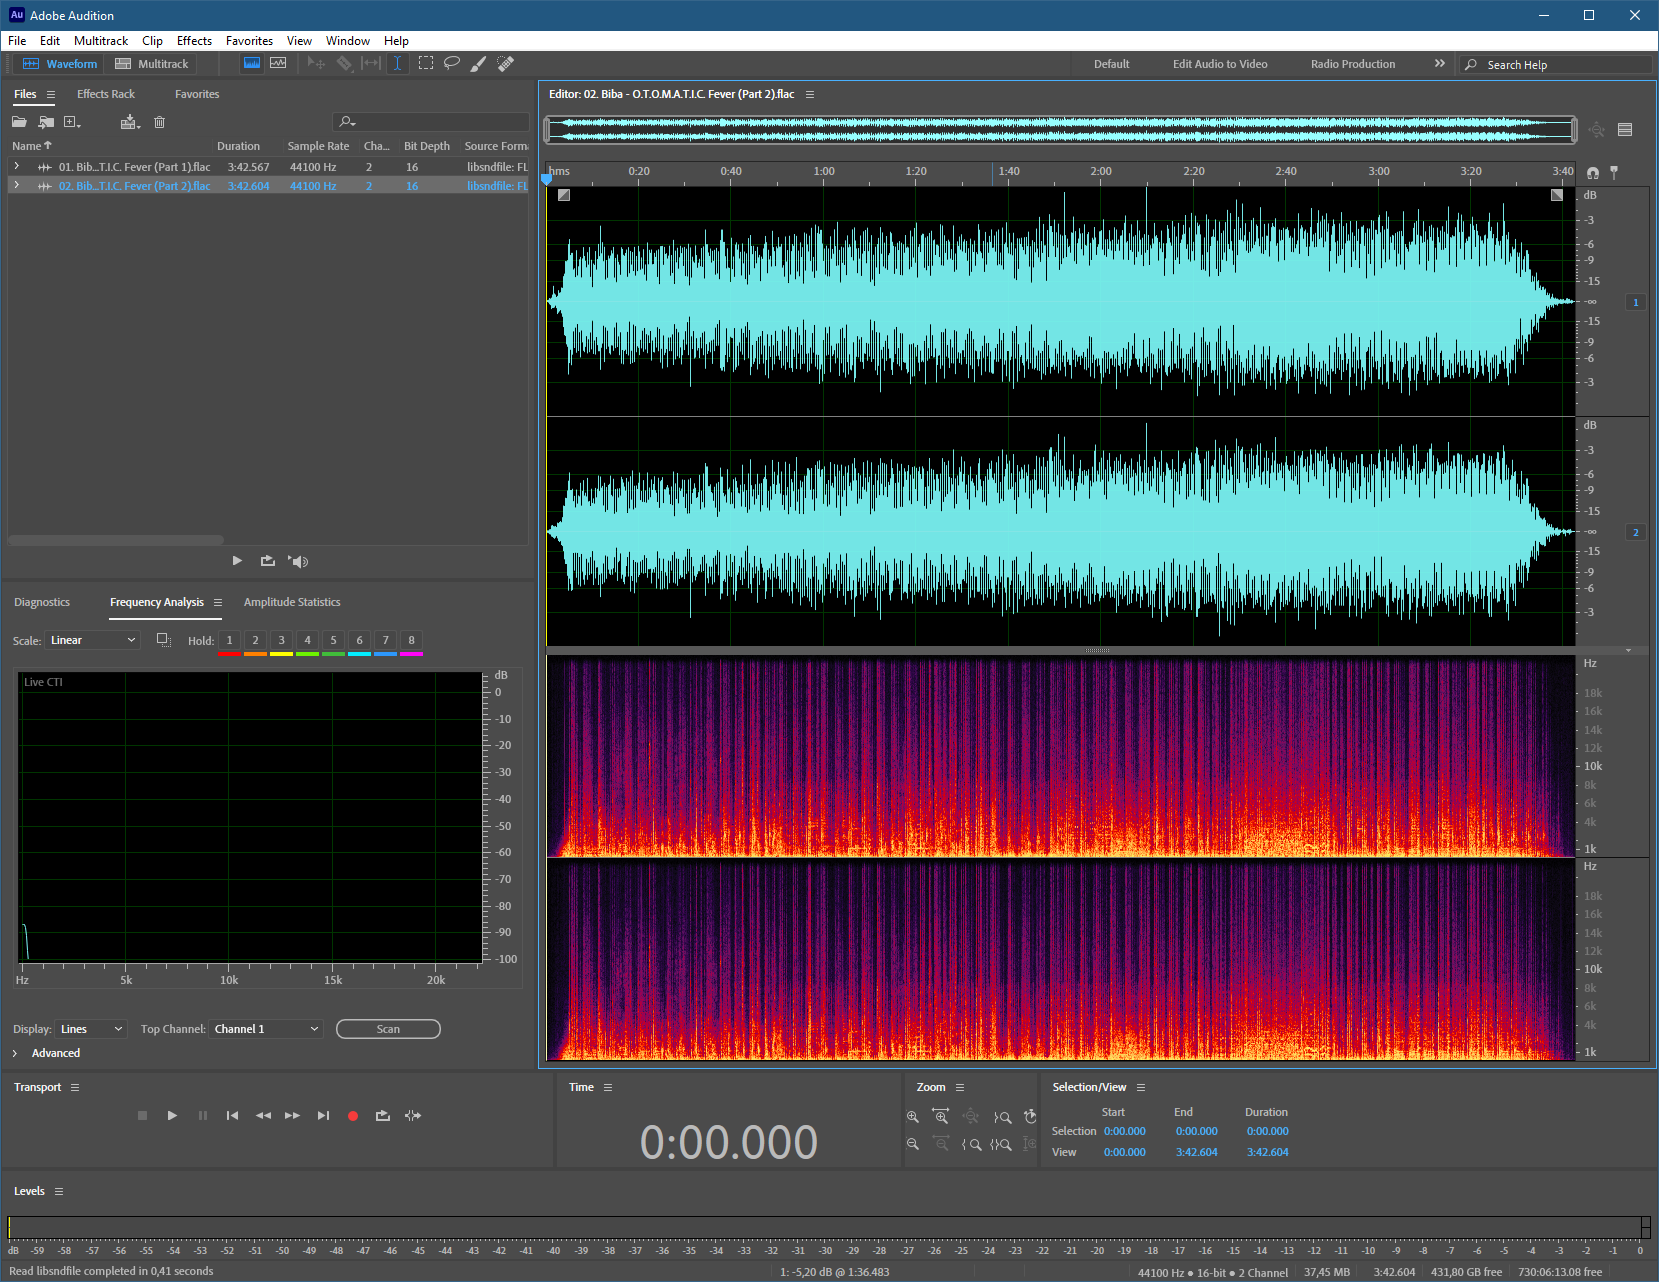The height and width of the screenshot is (1282, 1659).
Task: Click the Add Marker pin icon
Action: pos(1614,172)
